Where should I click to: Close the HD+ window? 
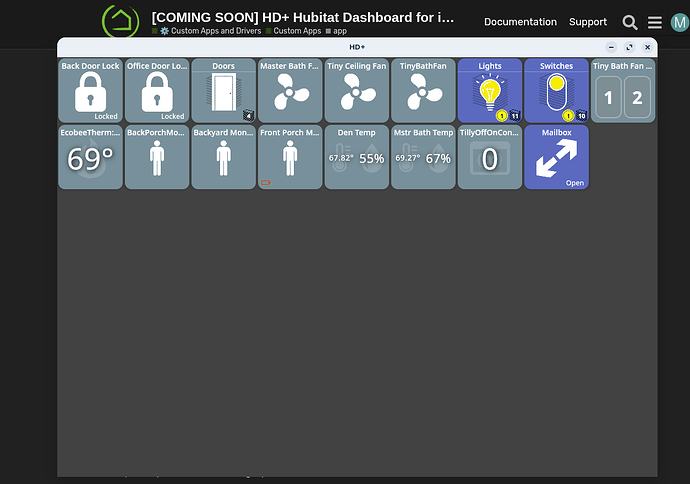(x=647, y=47)
